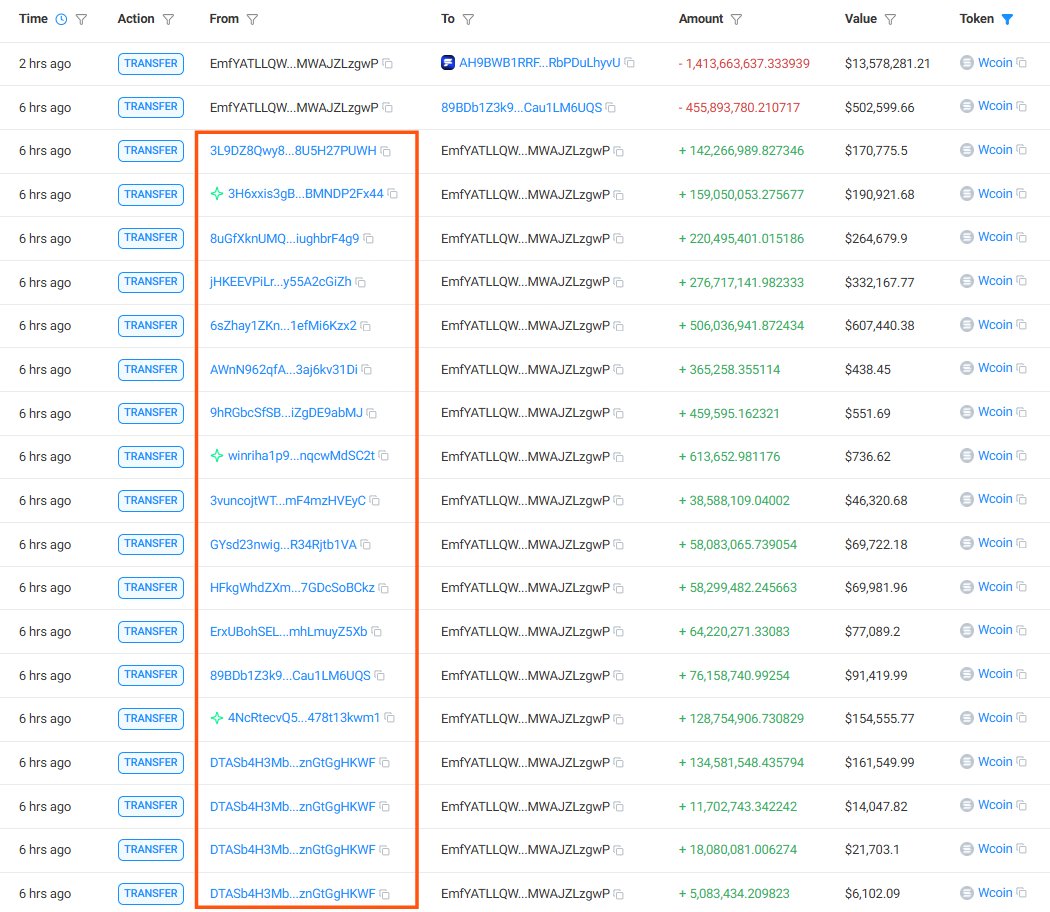Select amount - 455,893,780.210717
The width and height of the screenshot is (1050, 912).
coord(739,107)
